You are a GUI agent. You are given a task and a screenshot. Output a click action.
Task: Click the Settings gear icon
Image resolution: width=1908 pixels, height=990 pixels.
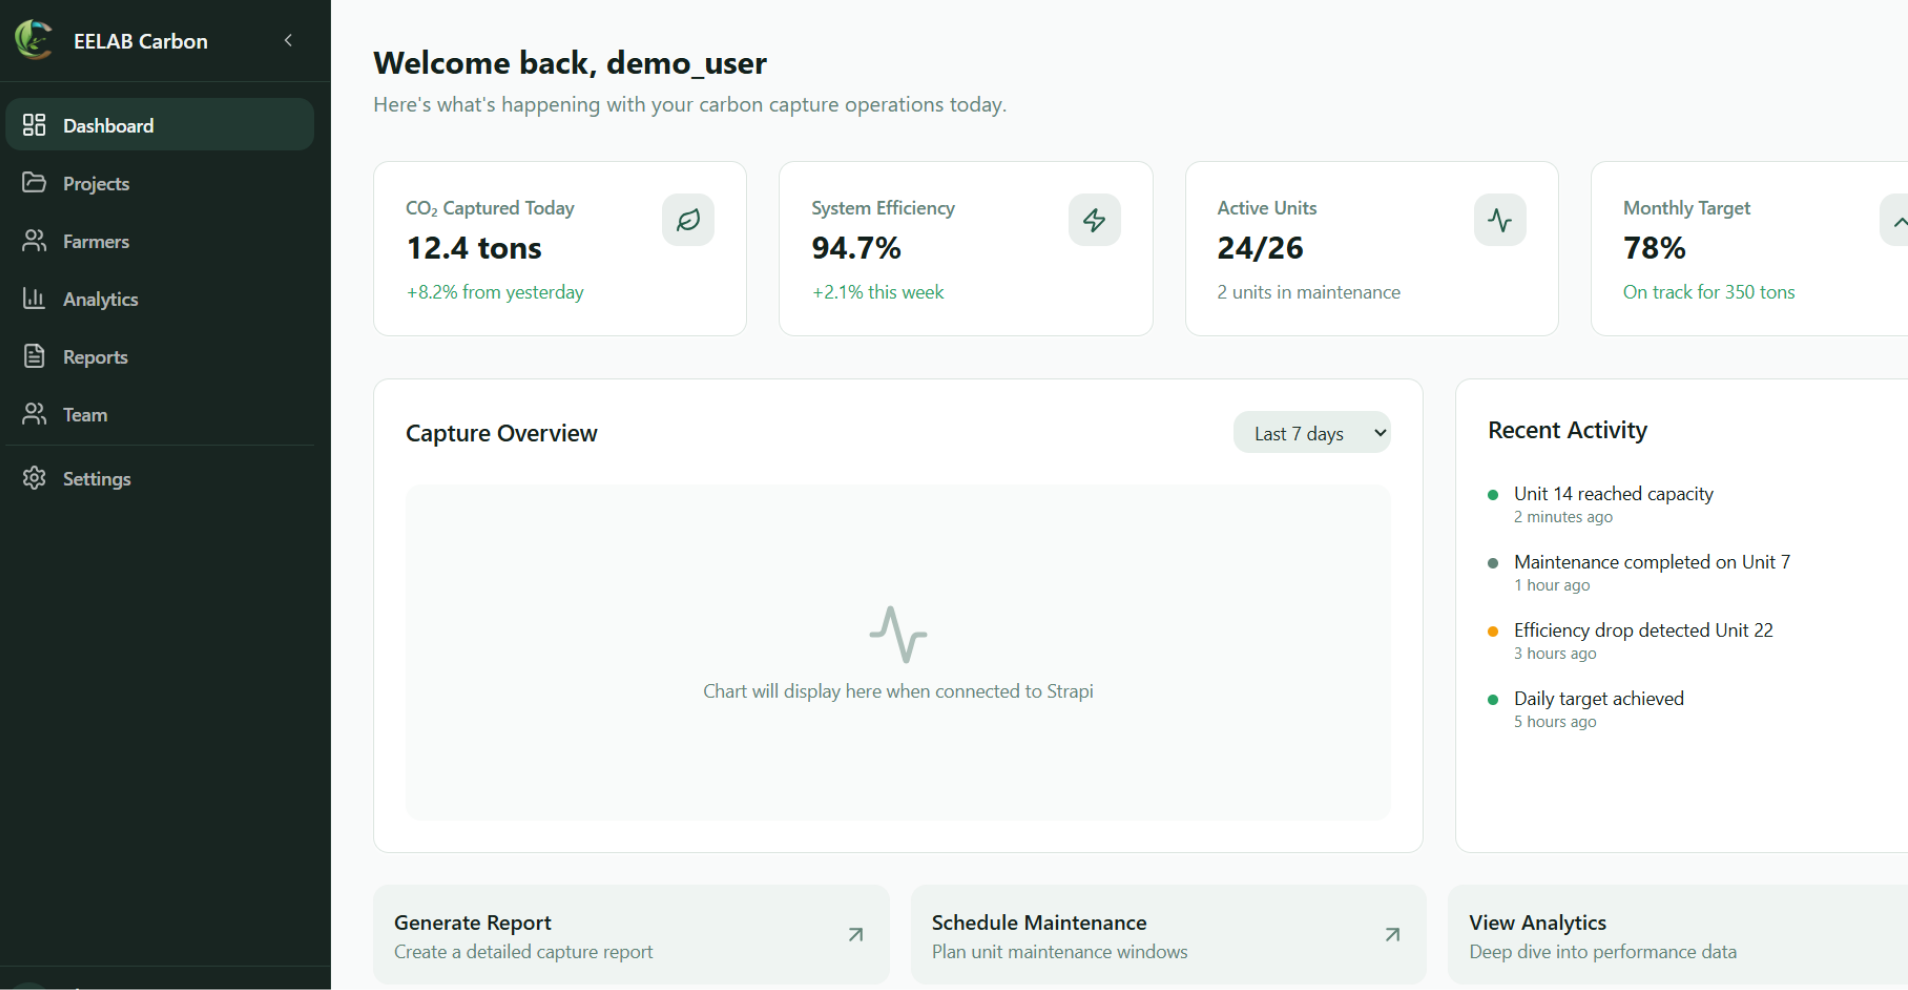(34, 479)
